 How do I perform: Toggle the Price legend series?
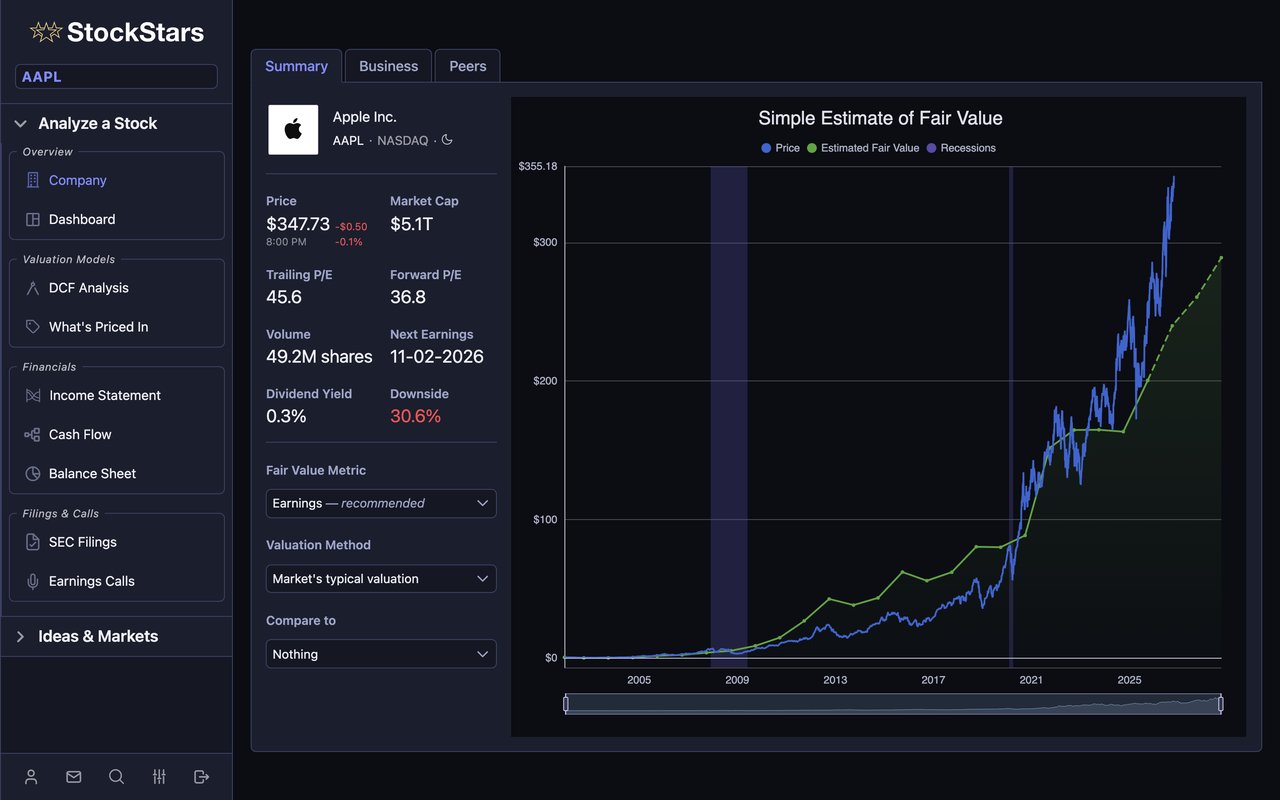[x=780, y=148]
